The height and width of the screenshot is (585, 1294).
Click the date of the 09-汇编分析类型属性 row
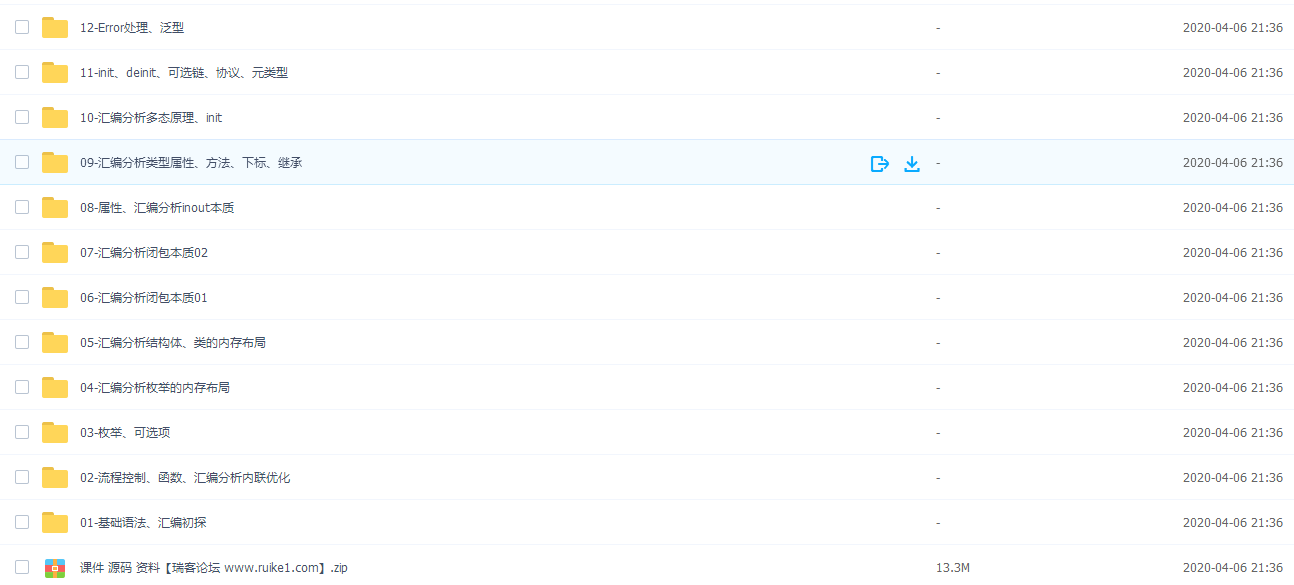(1233, 163)
